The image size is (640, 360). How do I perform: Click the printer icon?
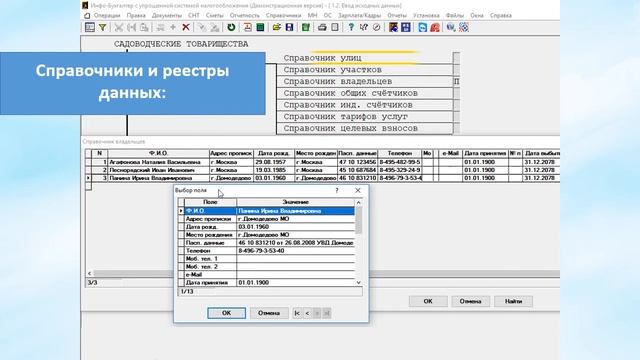point(322,27)
